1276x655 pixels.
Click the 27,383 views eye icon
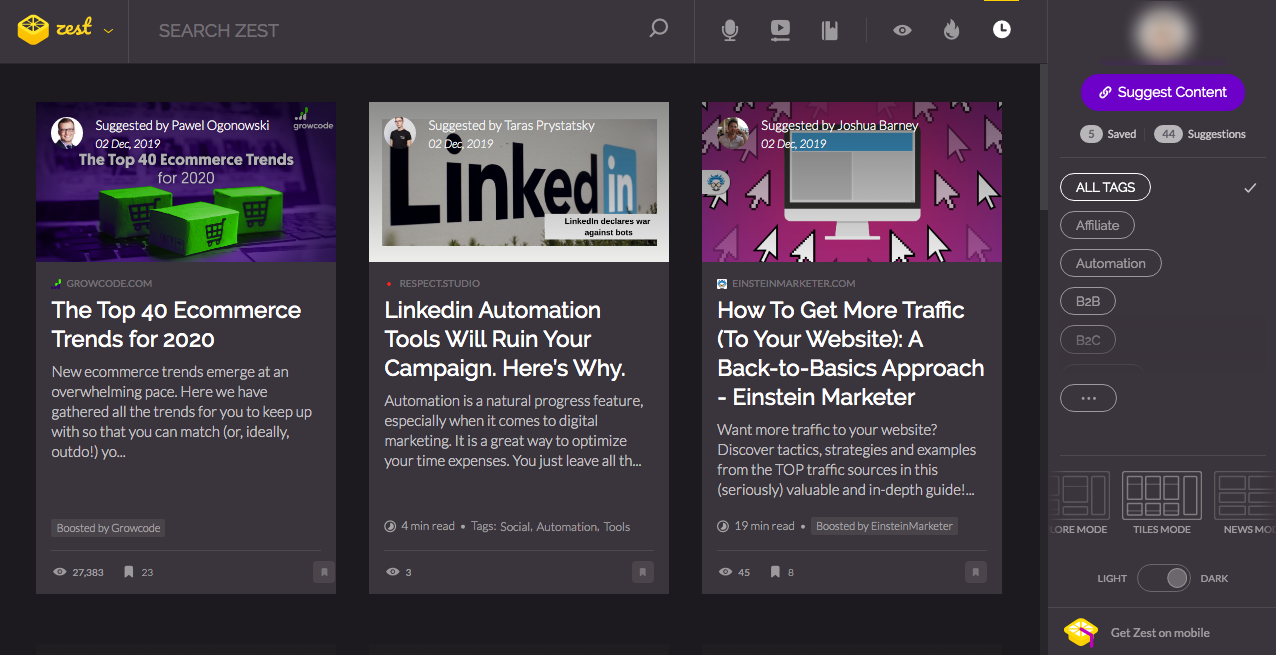[x=59, y=572]
